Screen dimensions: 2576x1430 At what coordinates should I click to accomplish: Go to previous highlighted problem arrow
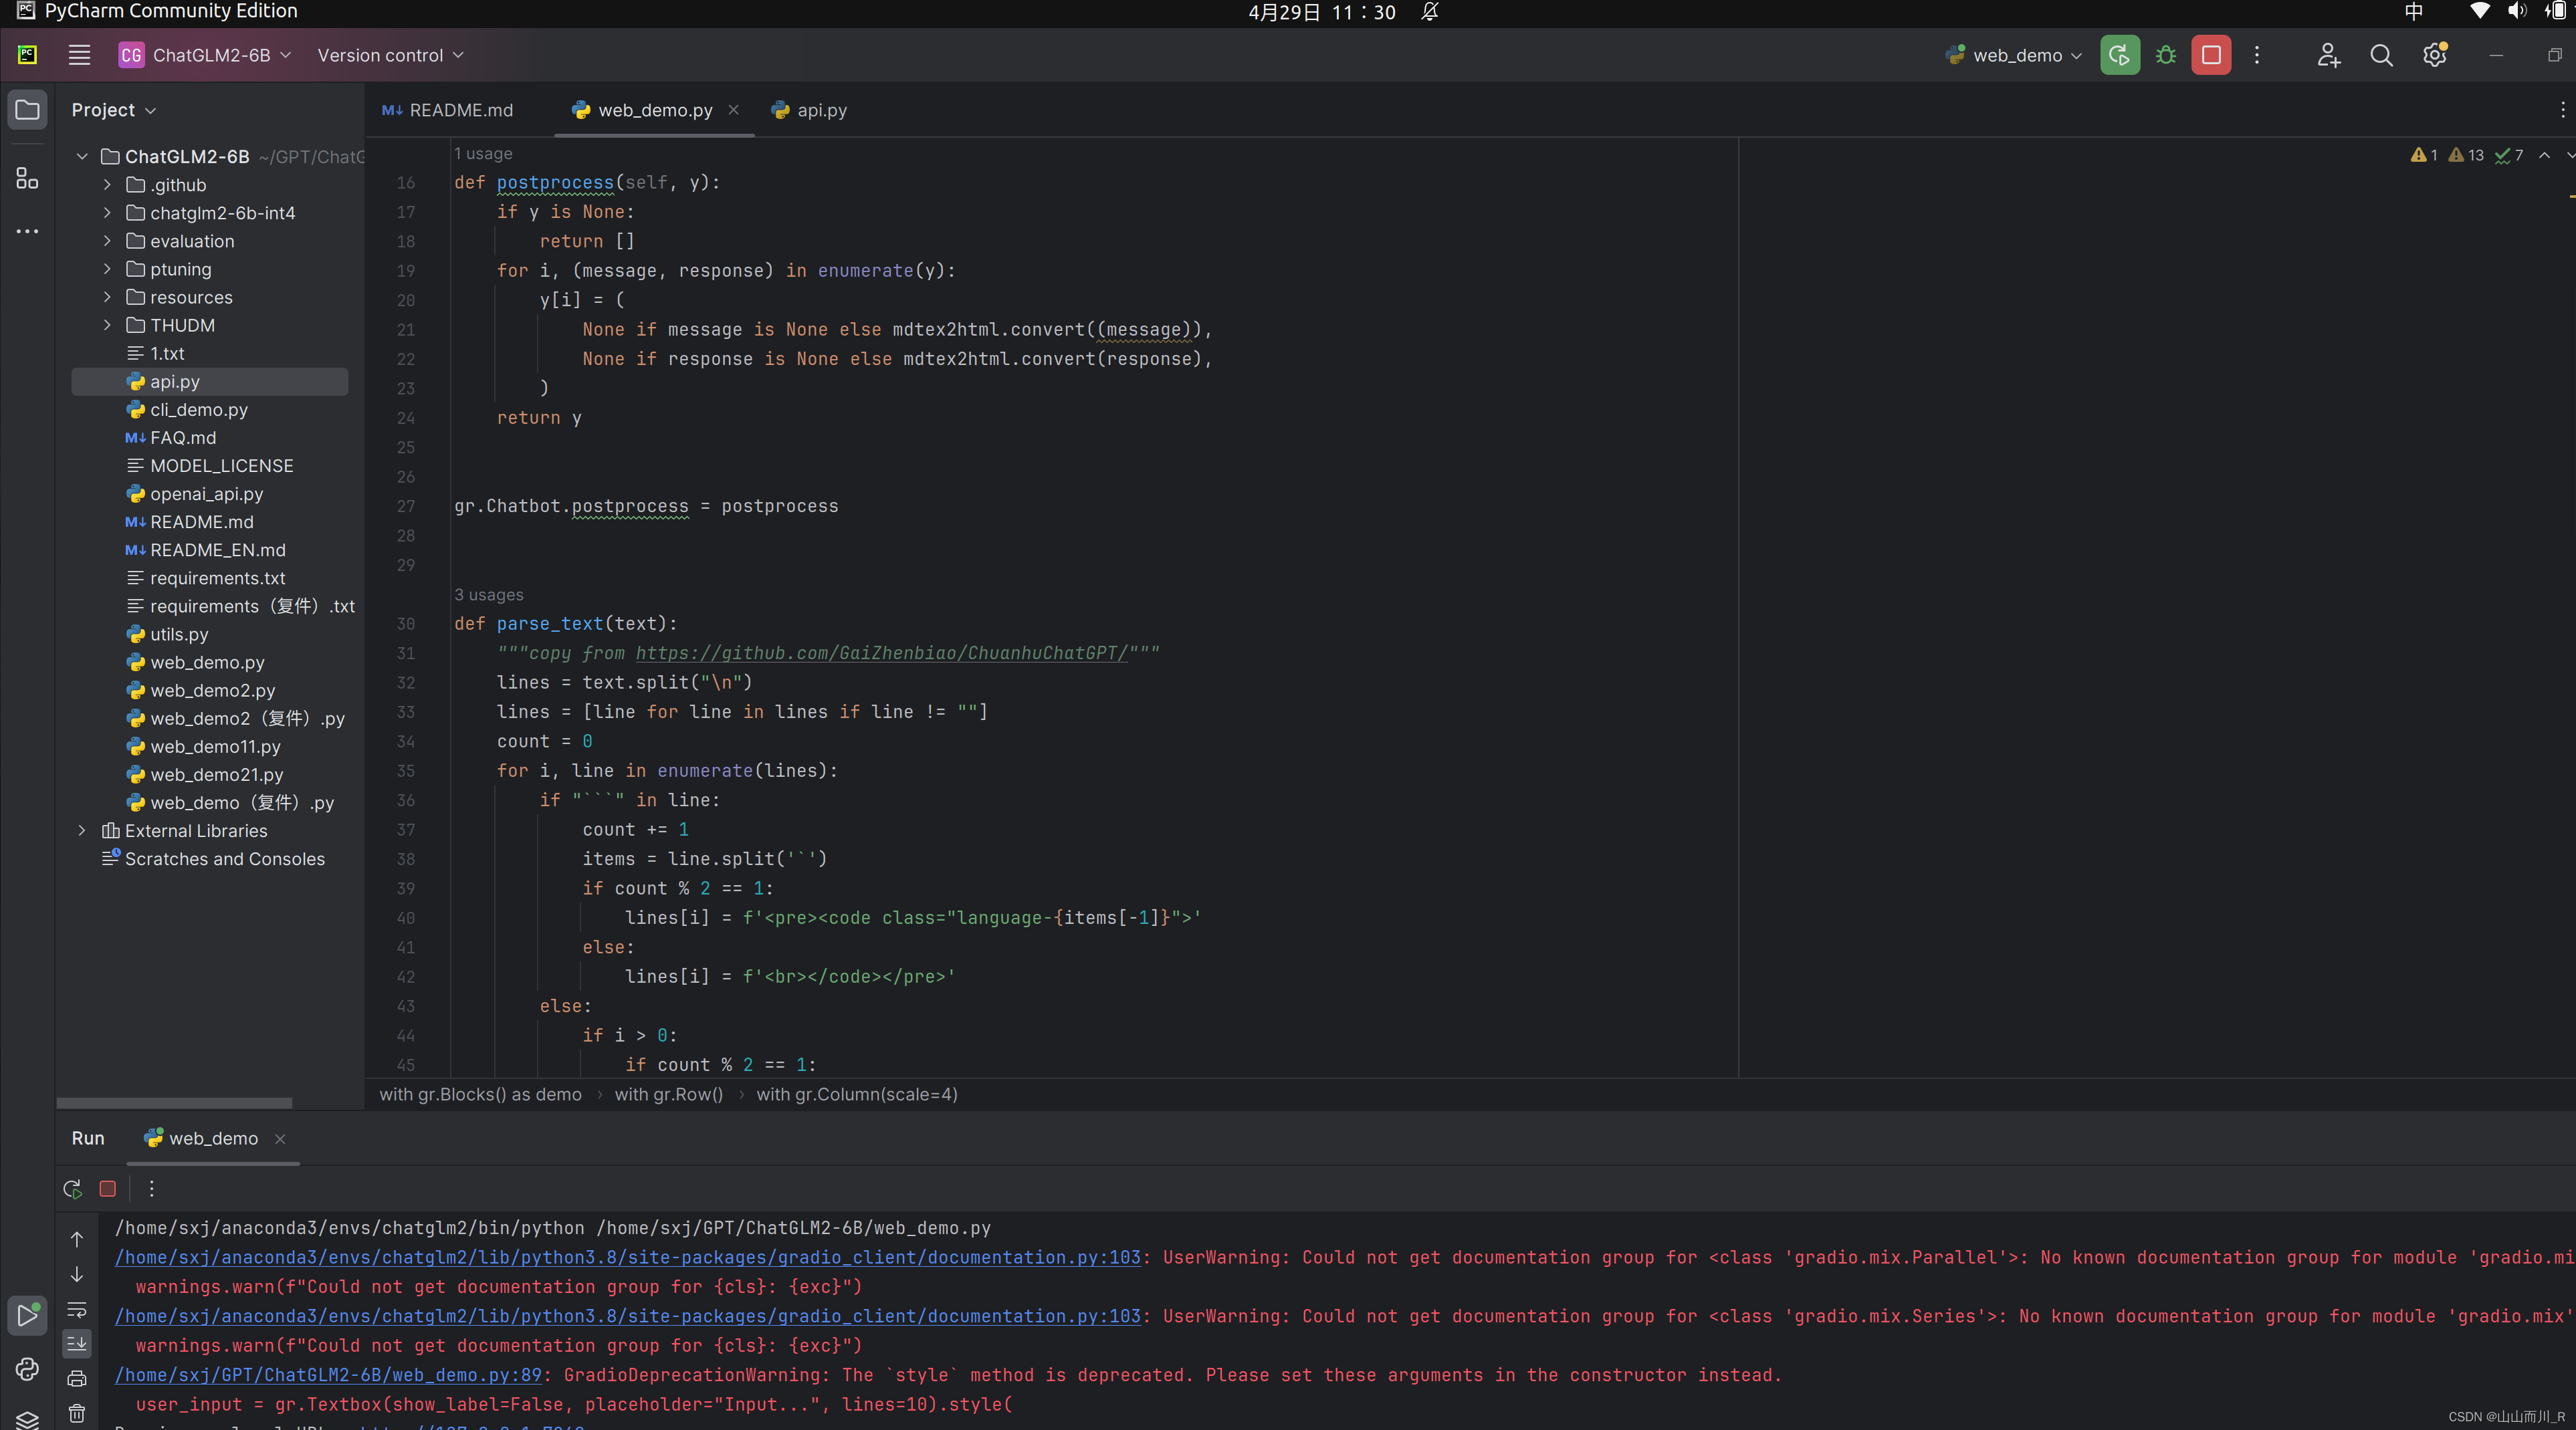pos(2545,155)
